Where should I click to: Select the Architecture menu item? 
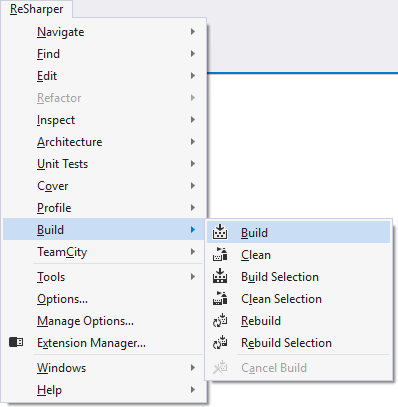click(x=103, y=142)
